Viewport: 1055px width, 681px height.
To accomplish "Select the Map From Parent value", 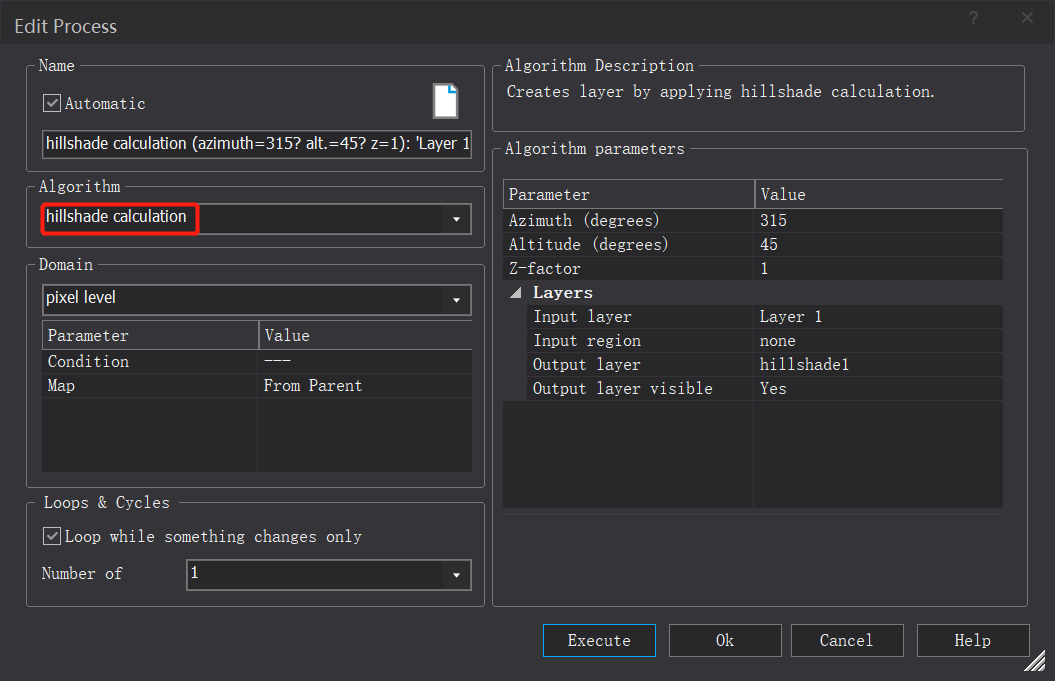I will pyautogui.click(x=364, y=386).
